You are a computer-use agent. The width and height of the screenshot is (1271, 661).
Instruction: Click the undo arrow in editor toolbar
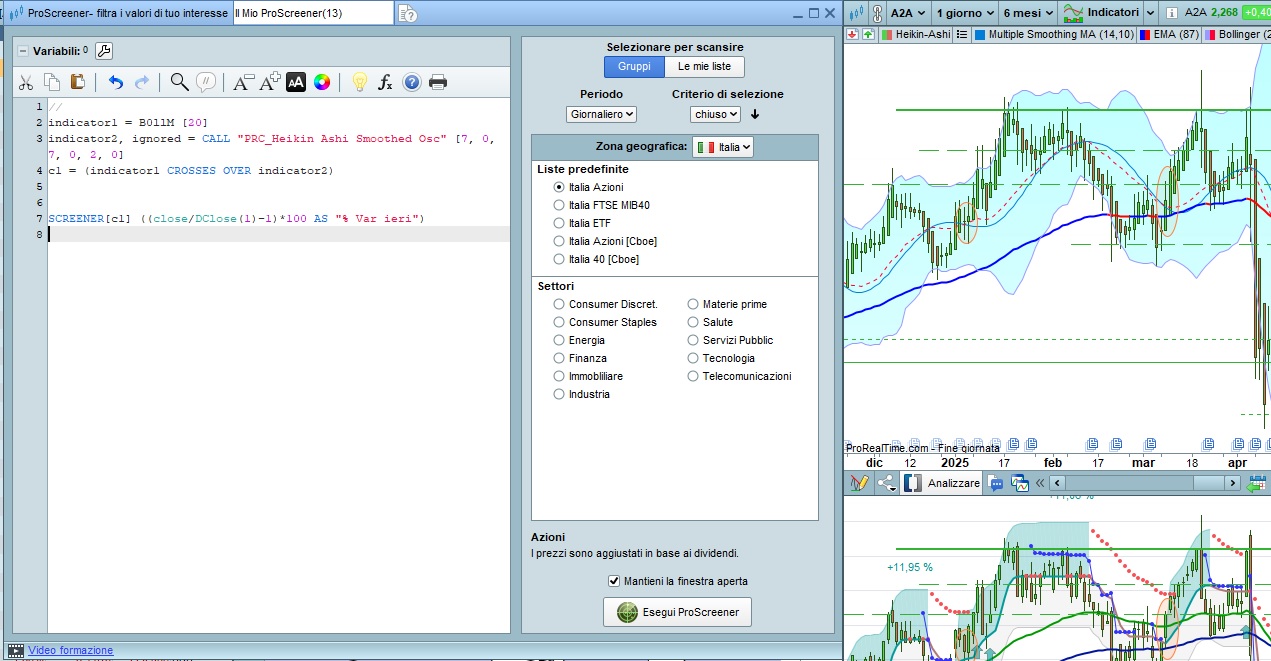click(x=116, y=82)
